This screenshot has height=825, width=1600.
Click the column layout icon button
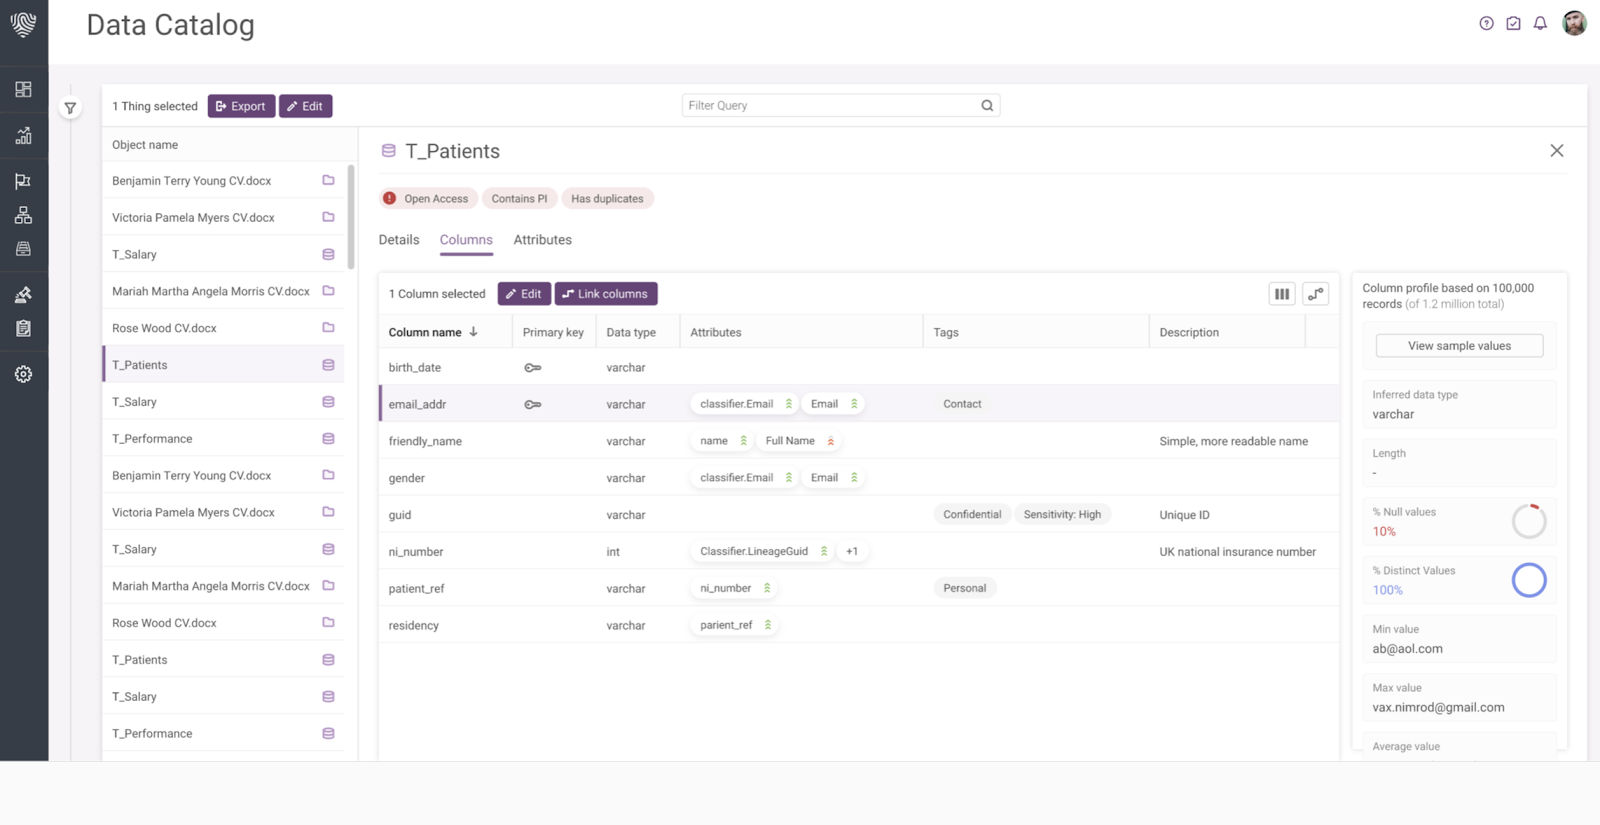point(1282,294)
